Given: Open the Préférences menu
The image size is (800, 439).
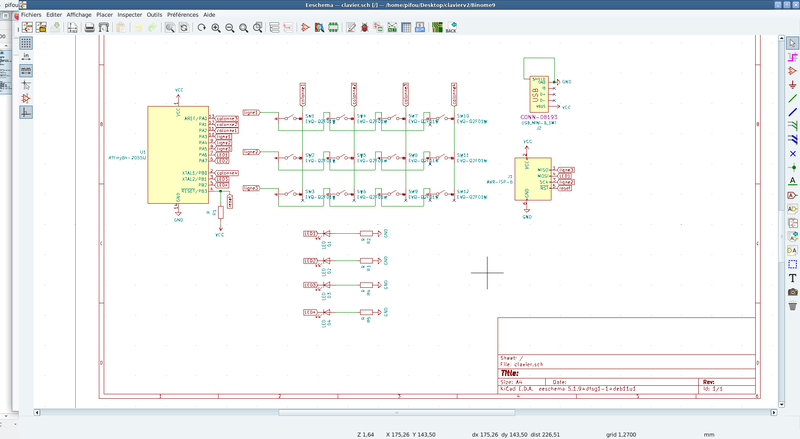Looking at the screenshot, I should point(182,16).
